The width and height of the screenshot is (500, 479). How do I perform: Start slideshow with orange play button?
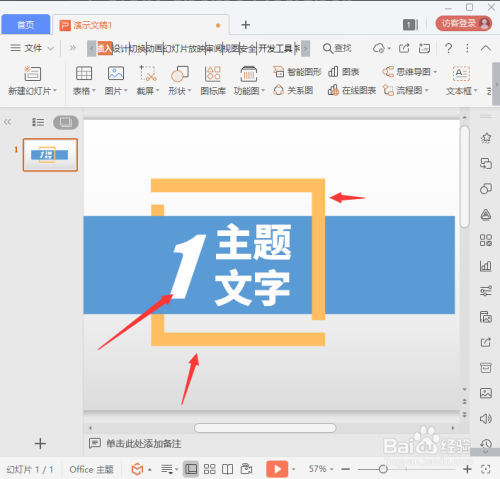click(277, 469)
